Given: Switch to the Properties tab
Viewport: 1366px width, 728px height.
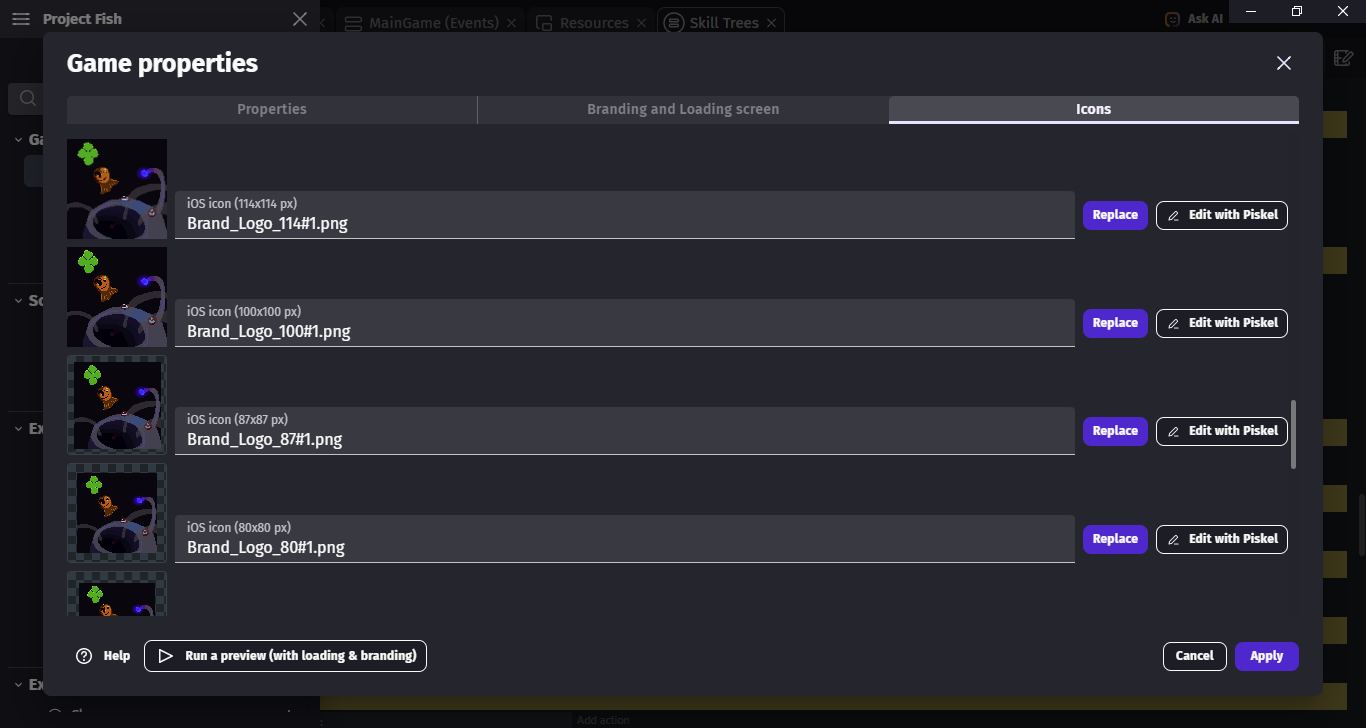Looking at the screenshot, I should click(272, 109).
